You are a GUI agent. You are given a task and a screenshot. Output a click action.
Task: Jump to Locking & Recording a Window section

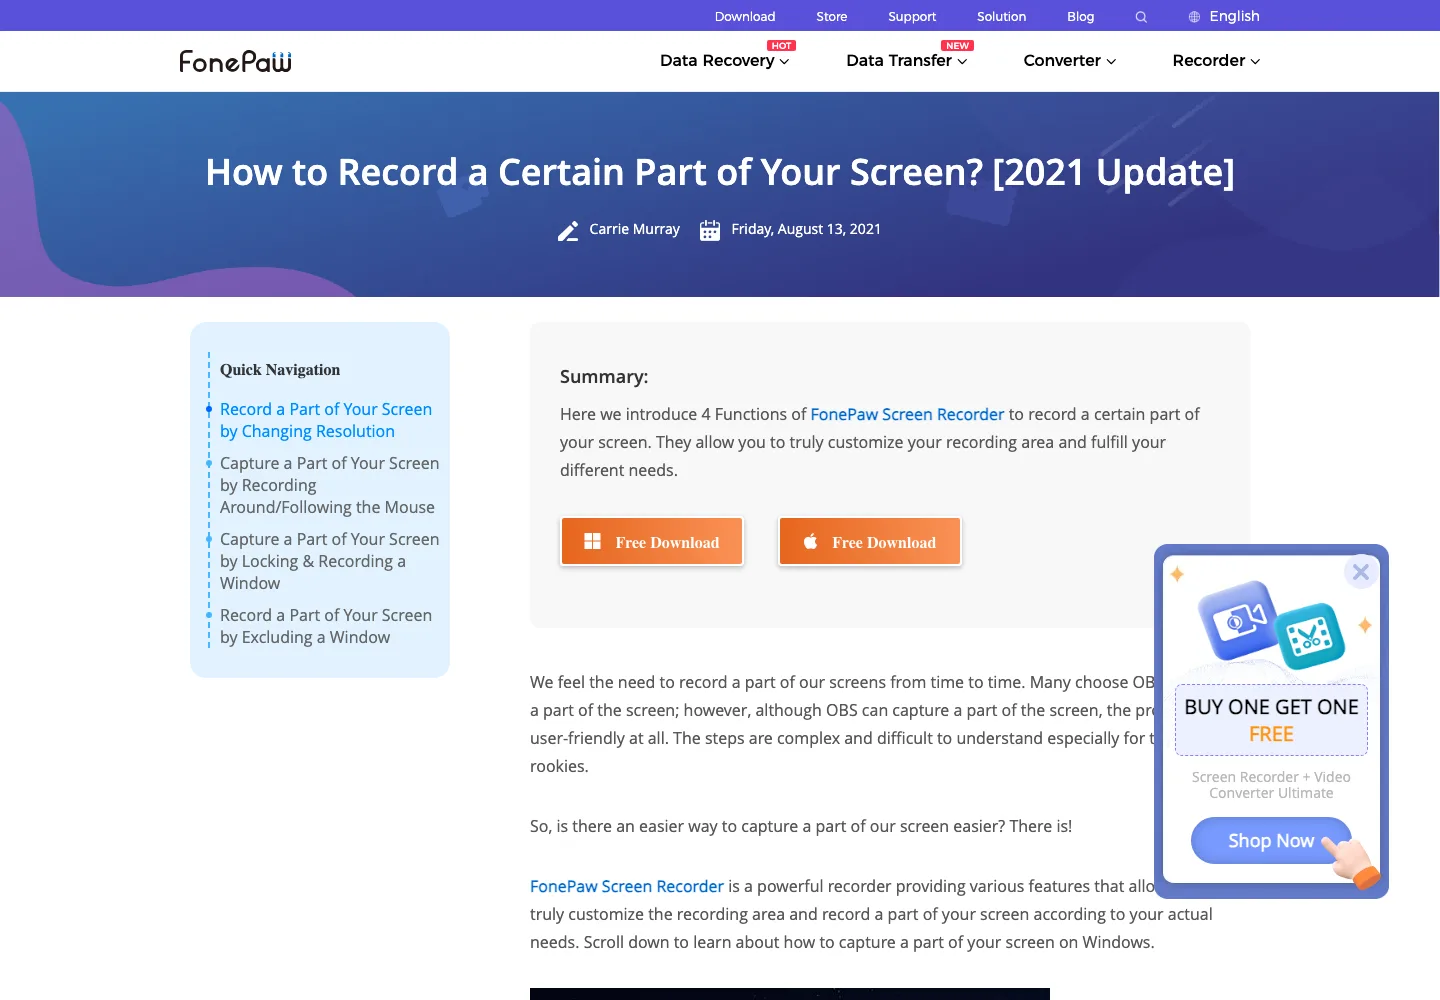329,561
